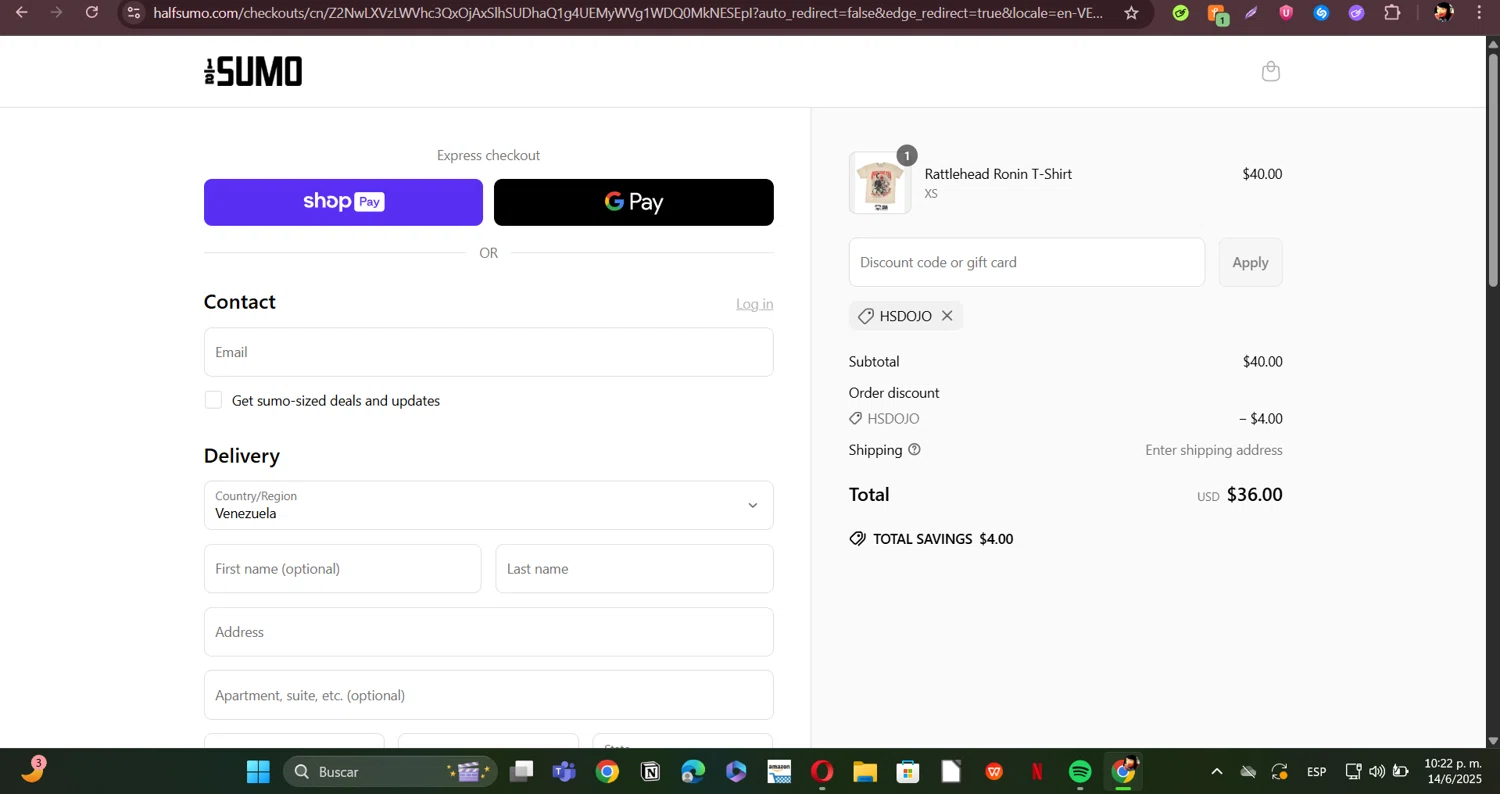Screen dimensions: 1500x794
Task: Go back to the previous page
Action: tap(21, 13)
